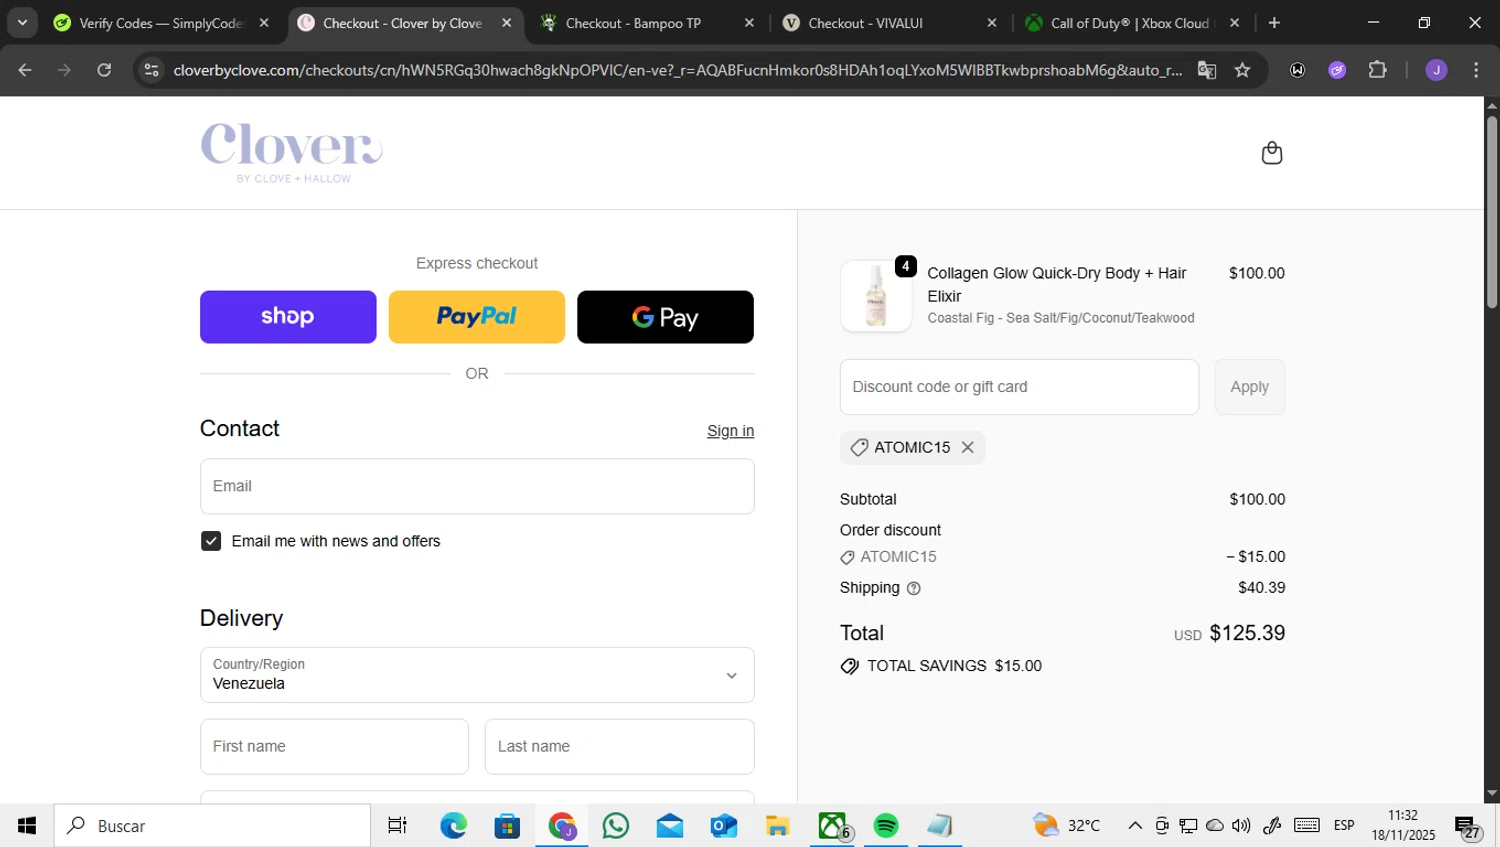Show hidden system tray icons
Screen dimensions: 1500x847
point(1135,825)
